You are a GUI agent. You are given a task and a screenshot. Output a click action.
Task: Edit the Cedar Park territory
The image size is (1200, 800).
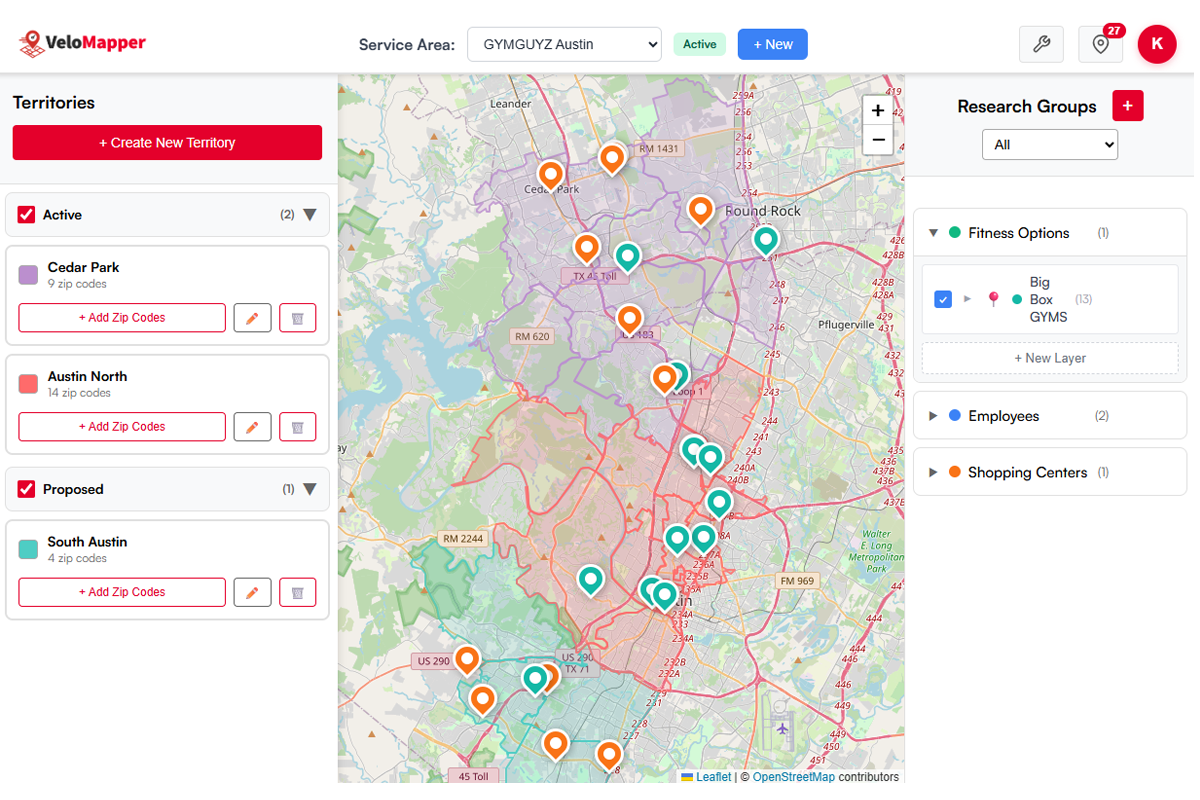coord(252,318)
